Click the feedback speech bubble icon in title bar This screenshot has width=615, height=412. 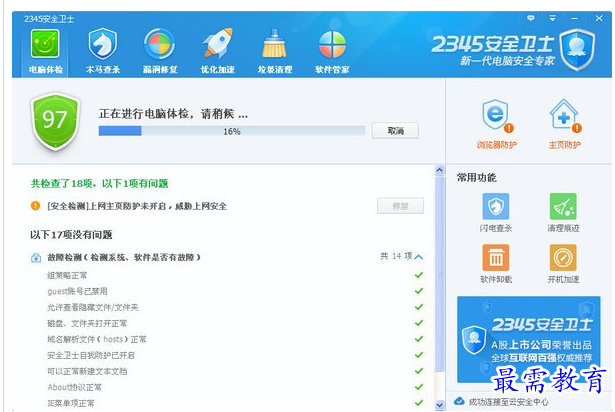(x=530, y=18)
